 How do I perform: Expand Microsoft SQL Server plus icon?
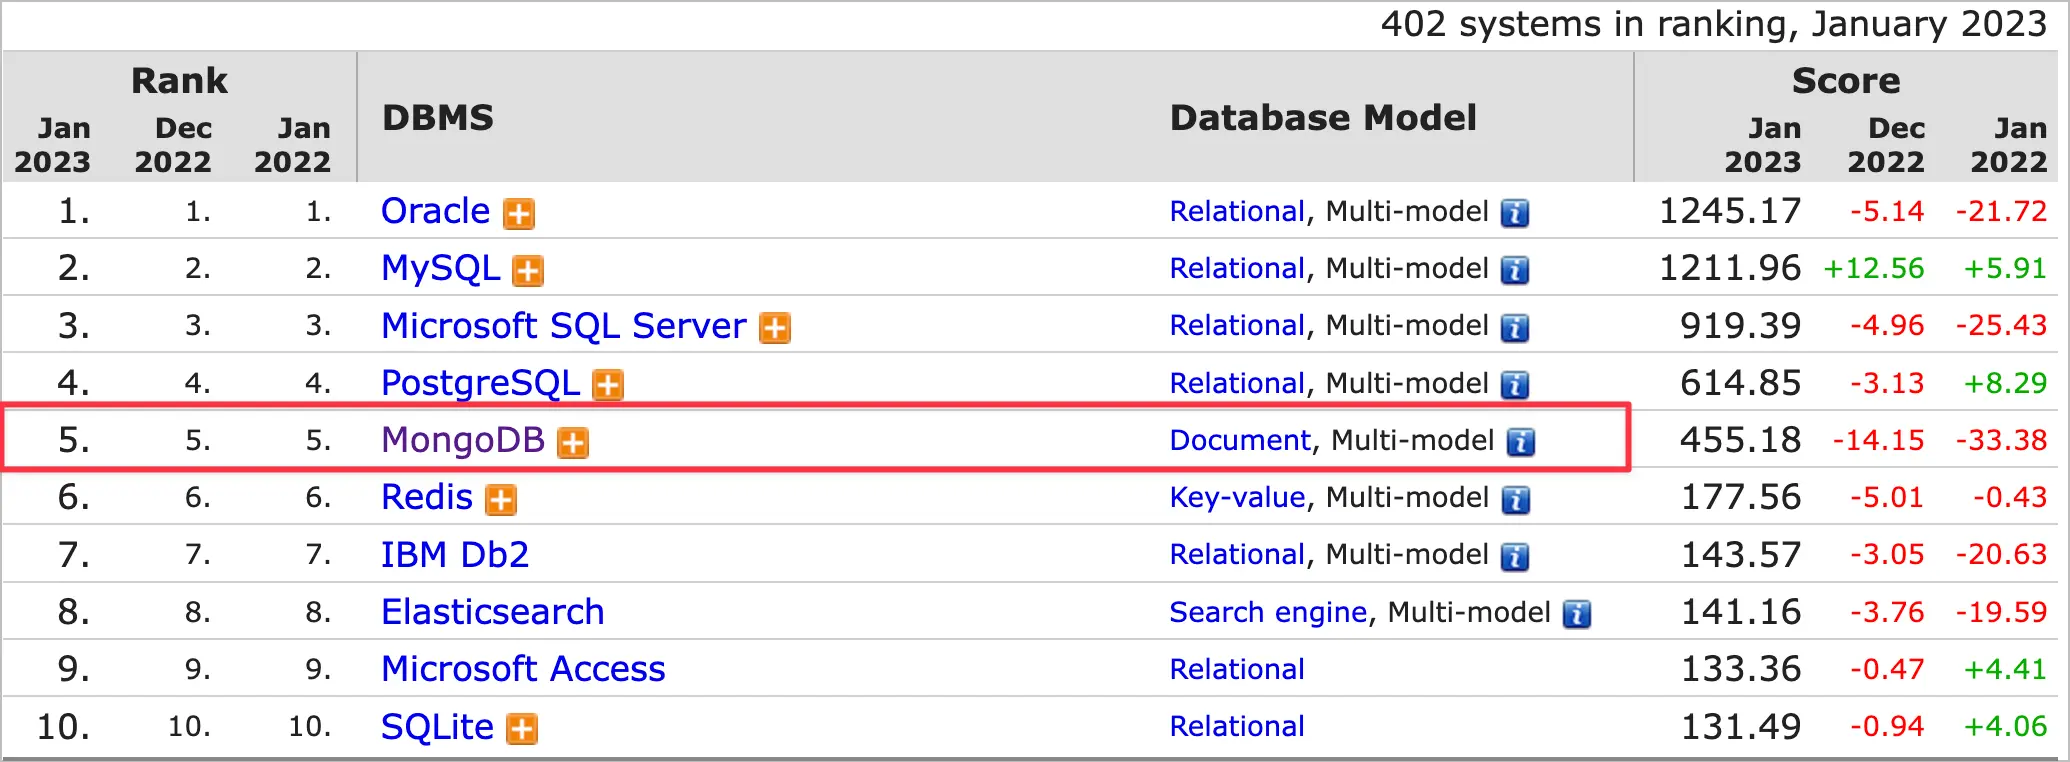pos(774,328)
